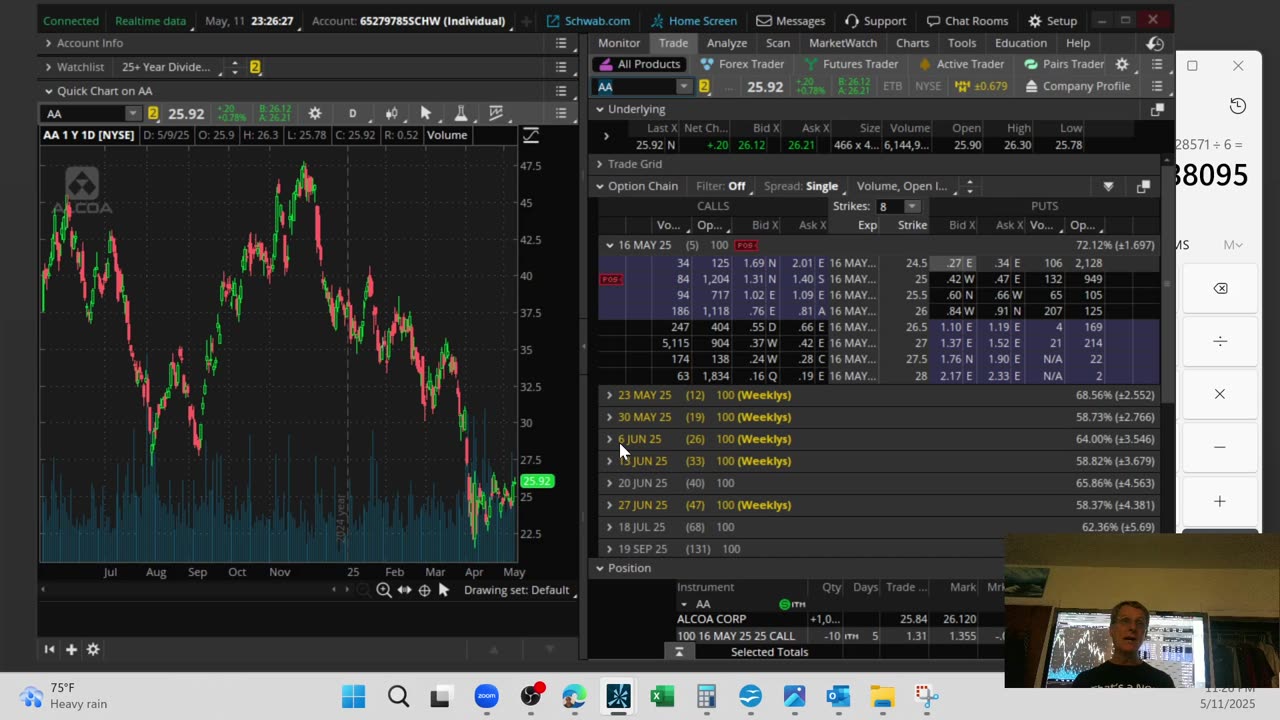Open File Explorer from the taskbar

point(882,696)
